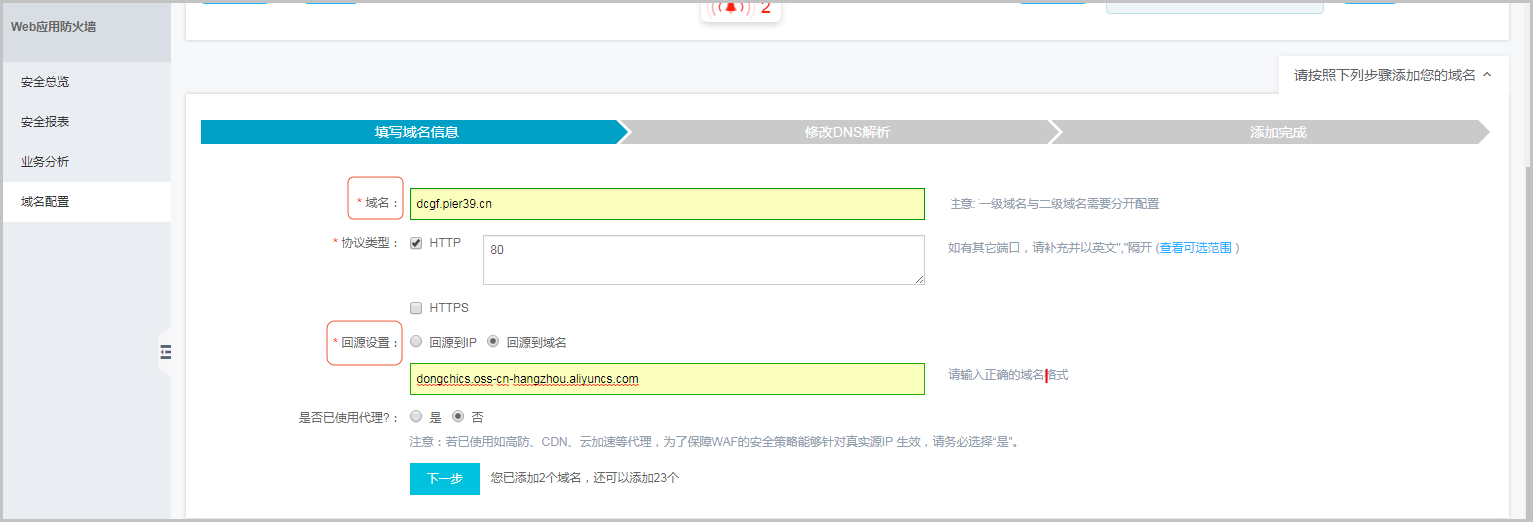This screenshot has width=1533, height=522.
Task: Select 是 for proxy already in use
Action: (416, 417)
